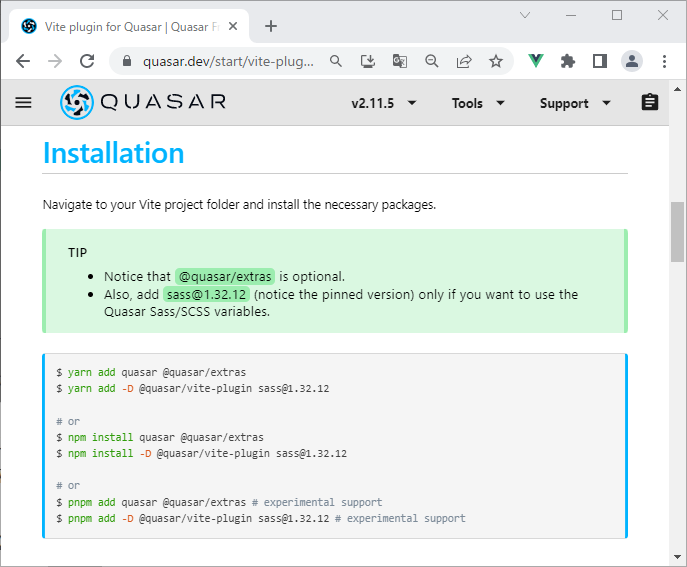Click the address bar URL

pyautogui.click(x=228, y=61)
